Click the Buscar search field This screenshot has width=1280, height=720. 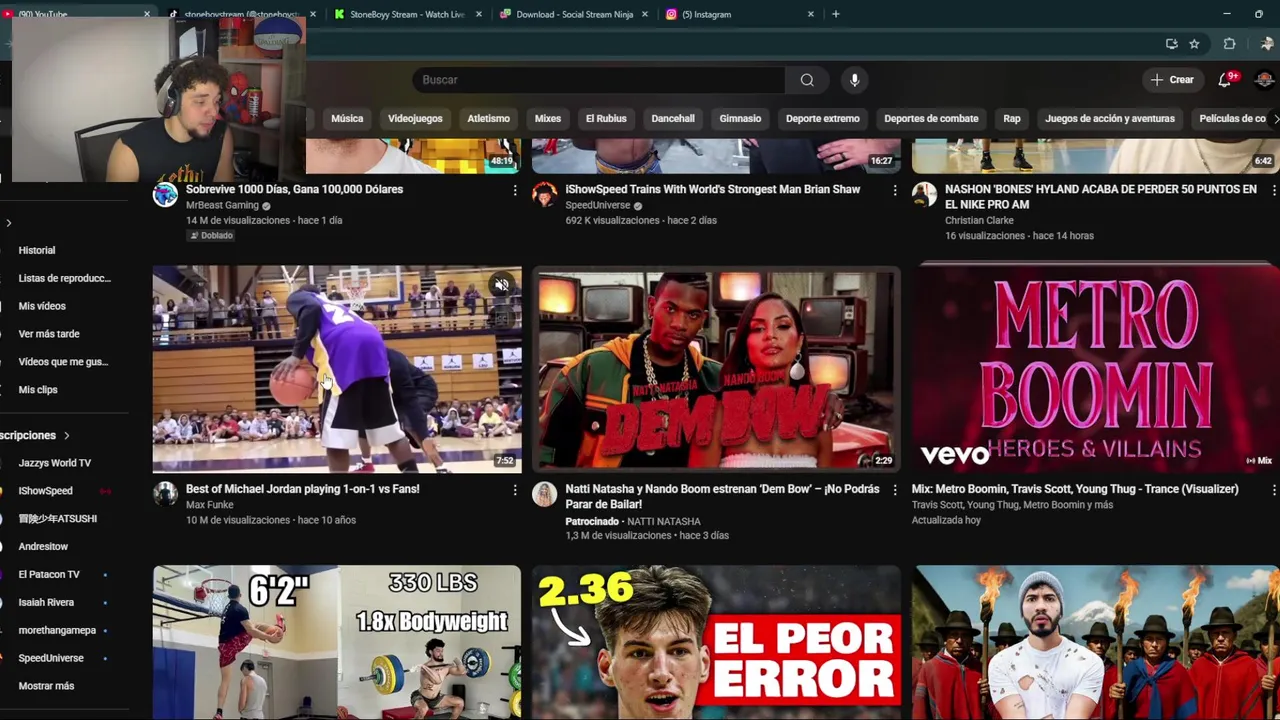(598, 80)
